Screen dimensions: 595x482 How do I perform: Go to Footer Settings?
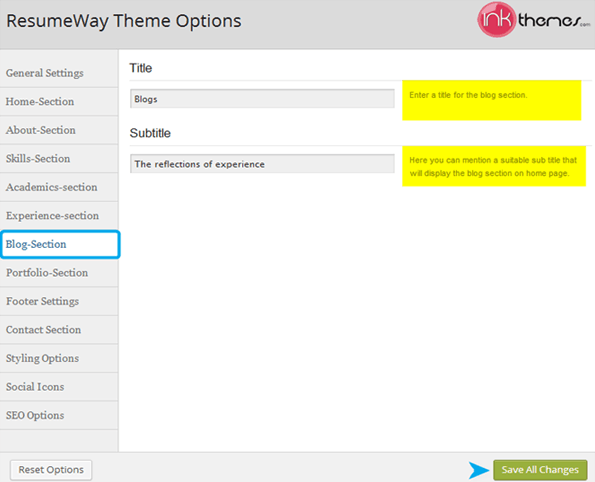point(59,301)
